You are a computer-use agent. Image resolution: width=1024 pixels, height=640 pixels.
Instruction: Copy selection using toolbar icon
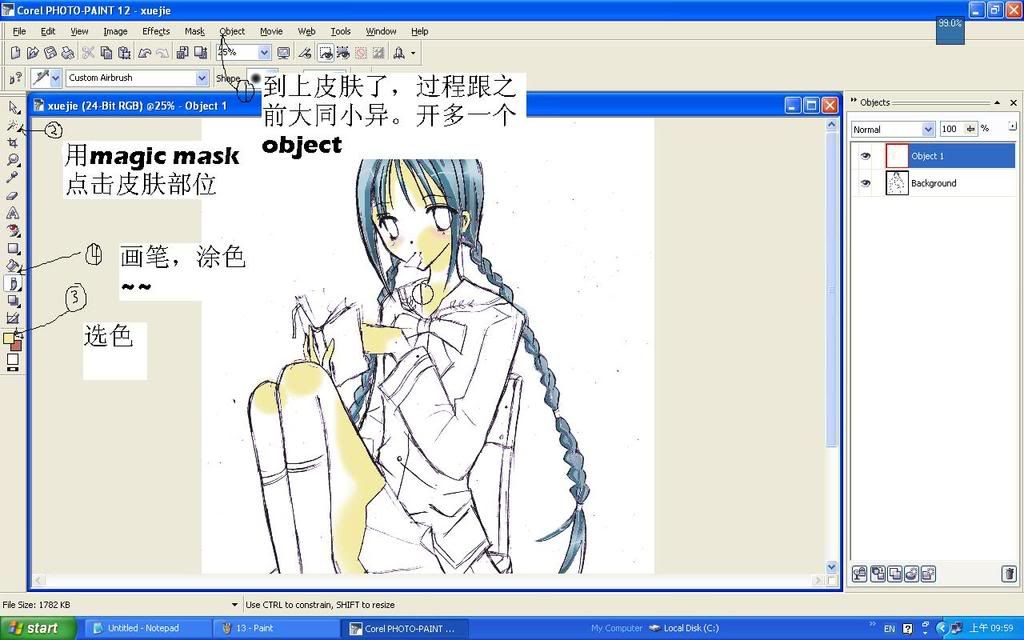click(x=106, y=52)
